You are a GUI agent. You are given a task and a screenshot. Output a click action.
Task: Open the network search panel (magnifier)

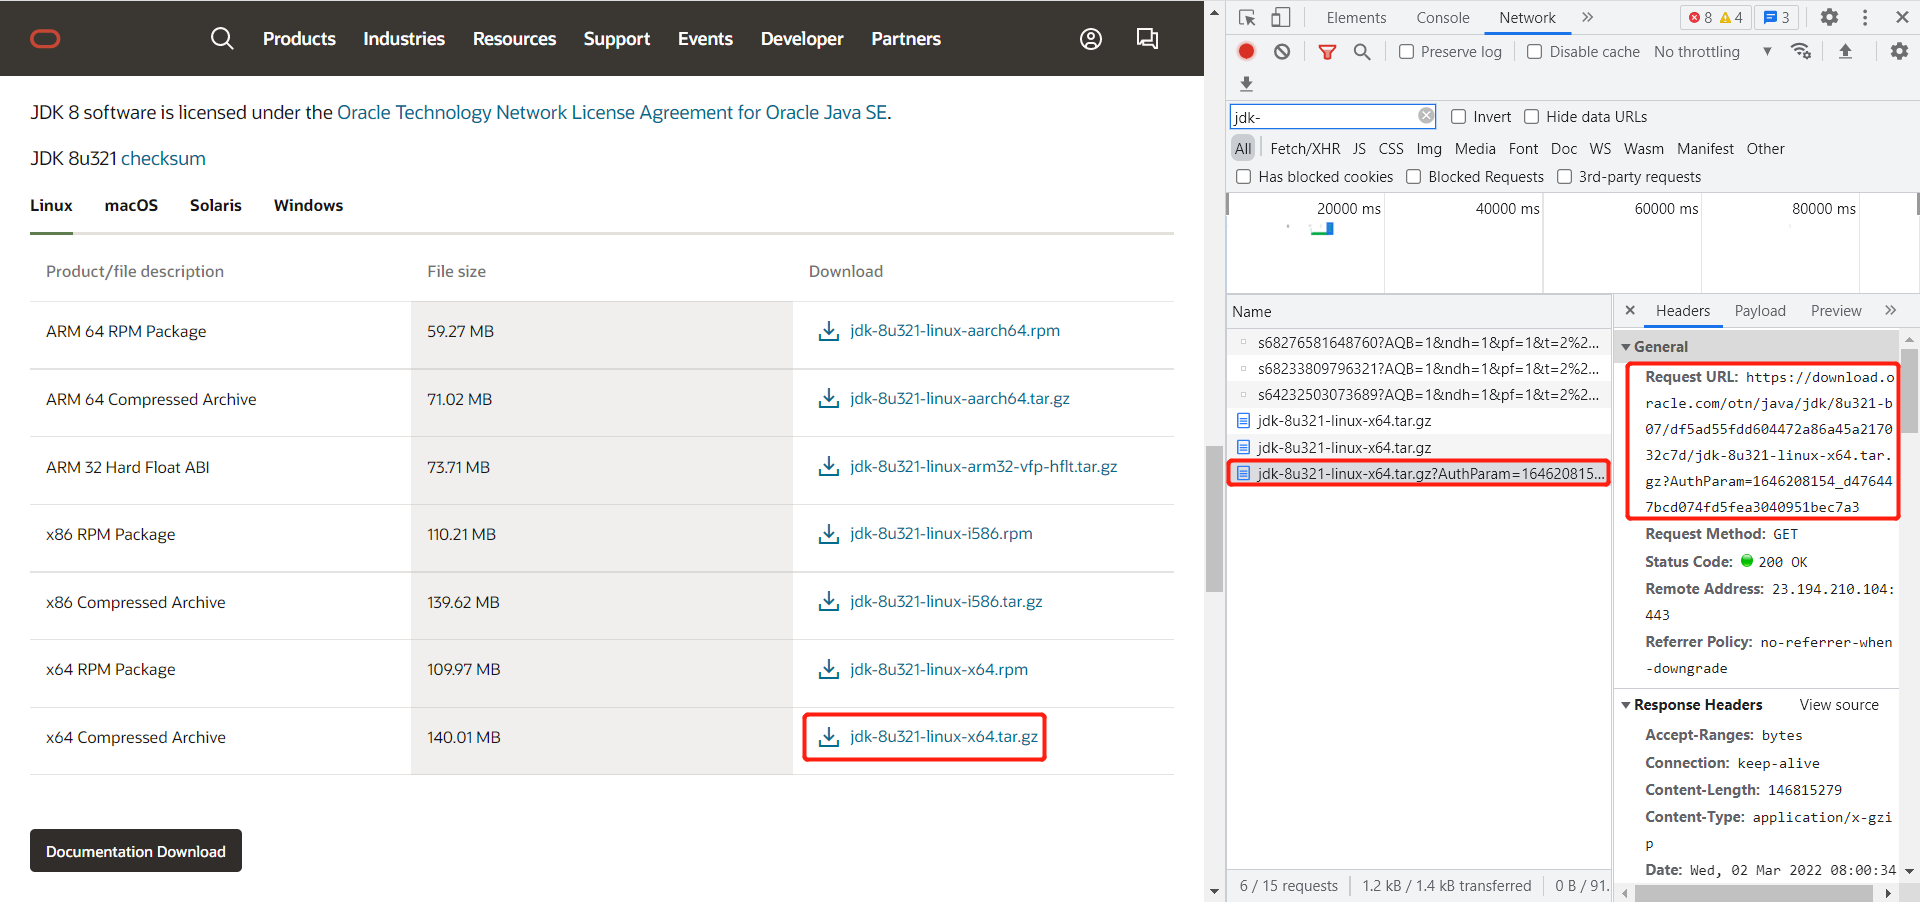(x=1362, y=51)
